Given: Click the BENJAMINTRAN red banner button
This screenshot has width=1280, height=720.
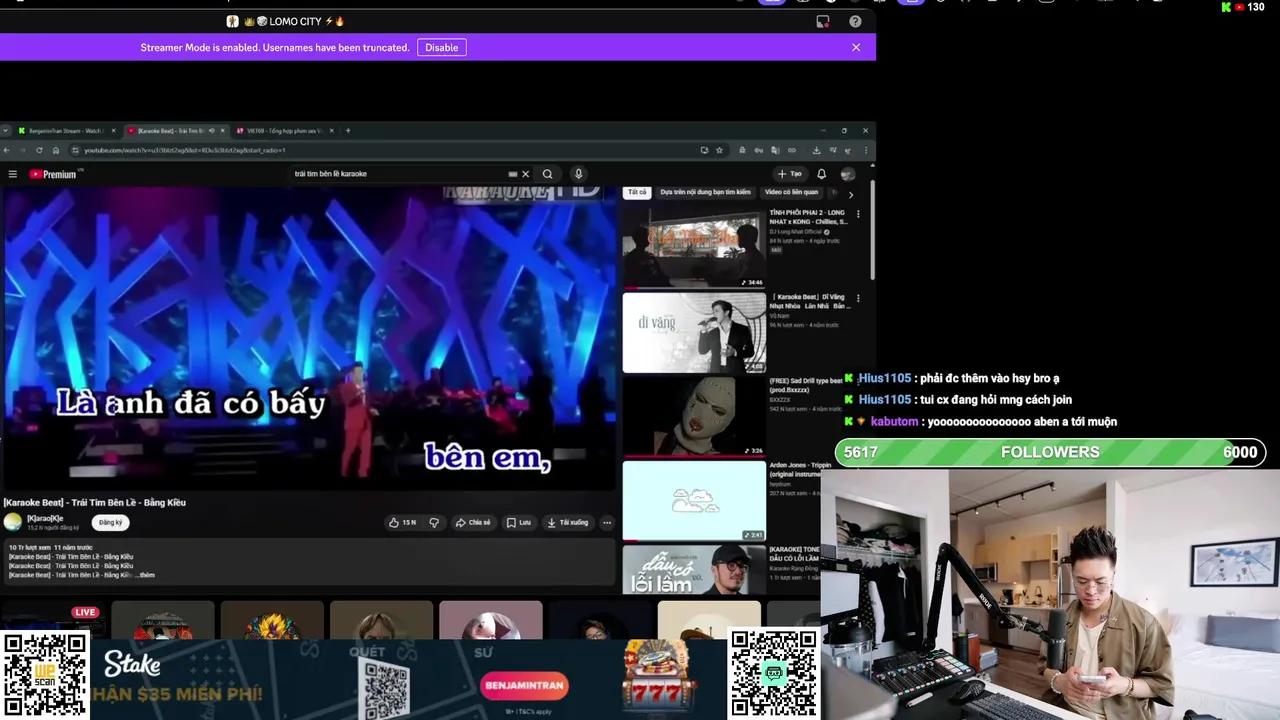Looking at the screenshot, I should [524, 686].
